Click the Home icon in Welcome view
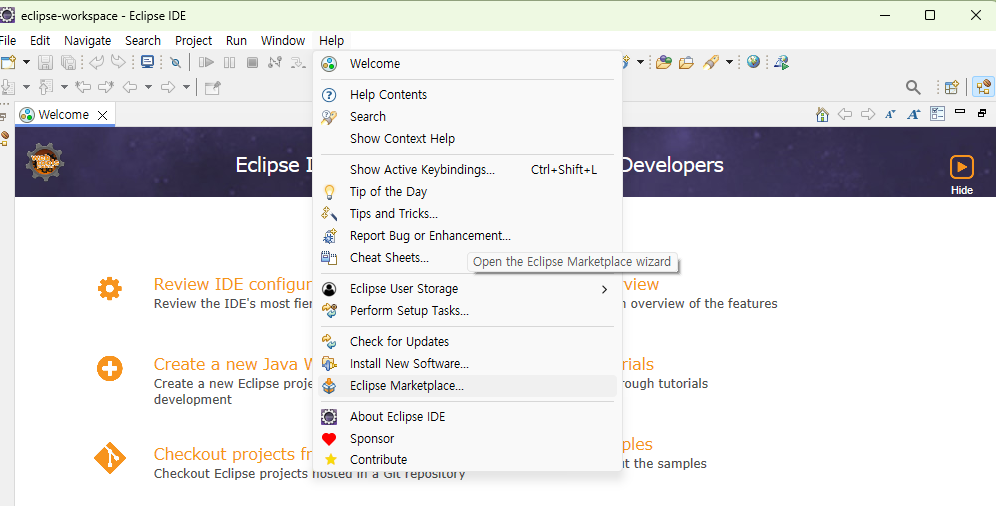Viewport: 996px width, 506px height. (x=822, y=114)
